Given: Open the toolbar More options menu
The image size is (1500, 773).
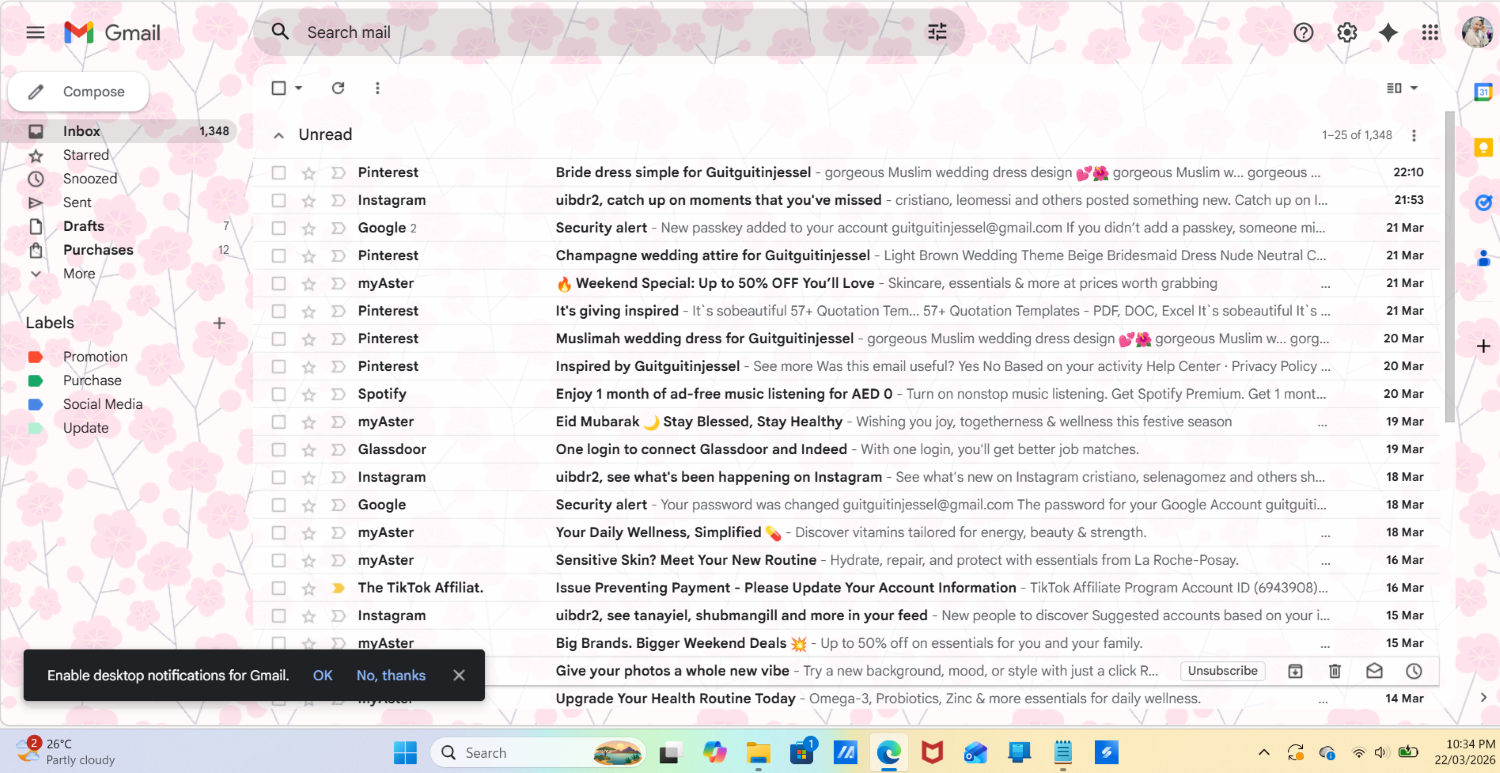Looking at the screenshot, I should click(377, 88).
